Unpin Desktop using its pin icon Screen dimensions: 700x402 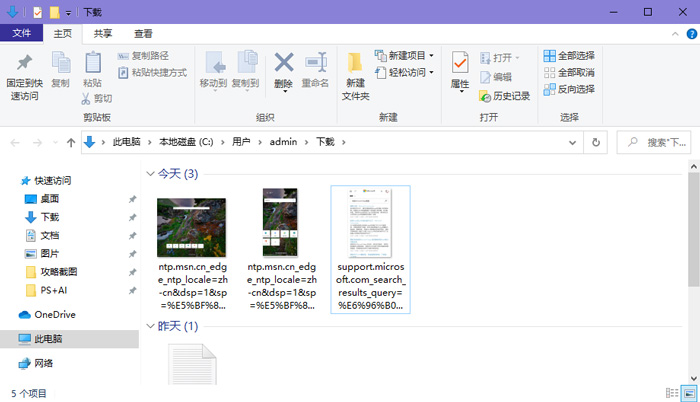click(x=132, y=199)
